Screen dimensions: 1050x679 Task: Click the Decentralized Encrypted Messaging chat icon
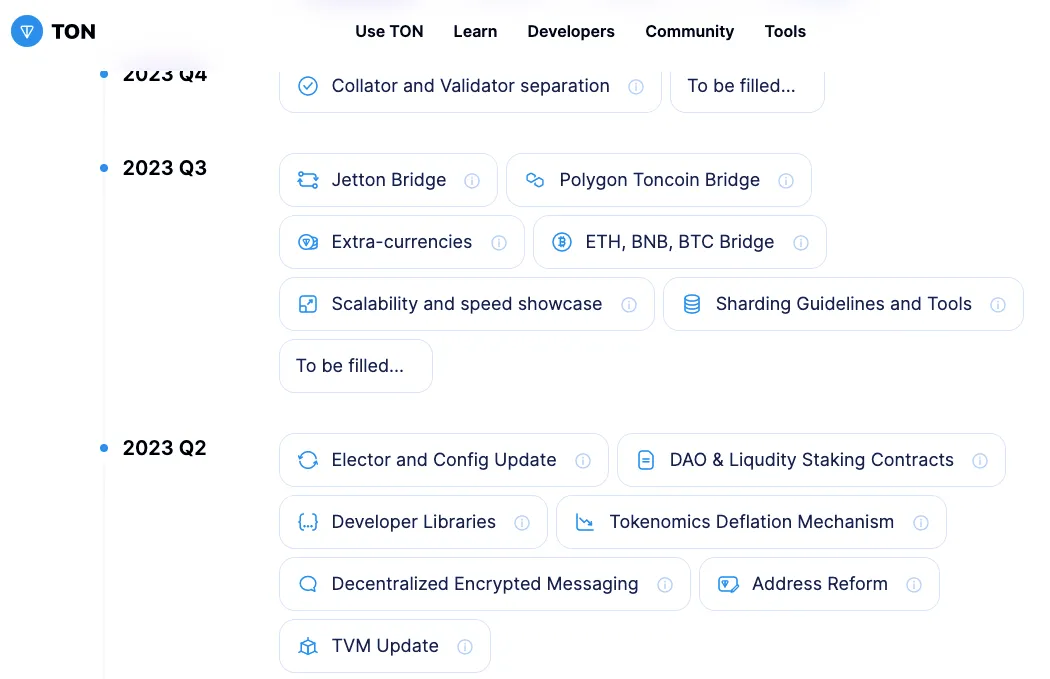click(308, 584)
